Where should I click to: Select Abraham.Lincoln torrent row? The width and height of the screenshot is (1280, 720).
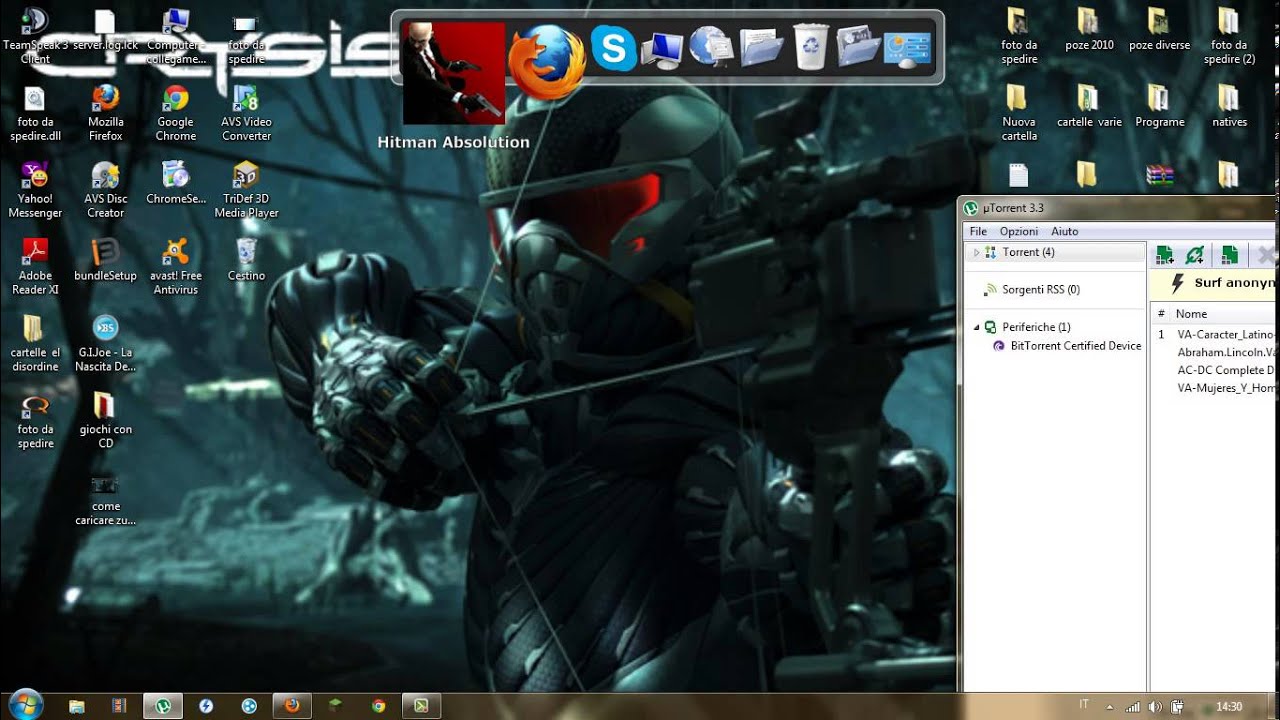point(1215,353)
